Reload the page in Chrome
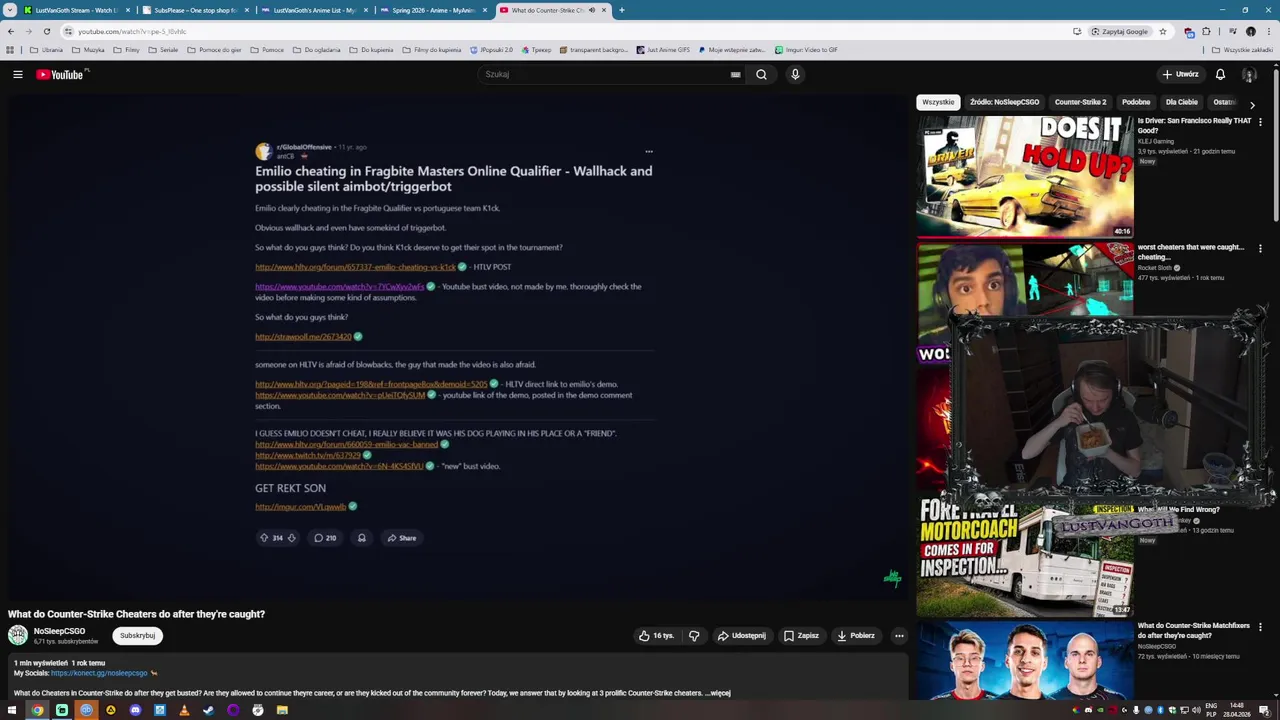Viewport: 1280px width, 720px height. pyautogui.click(x=46, y=31)
